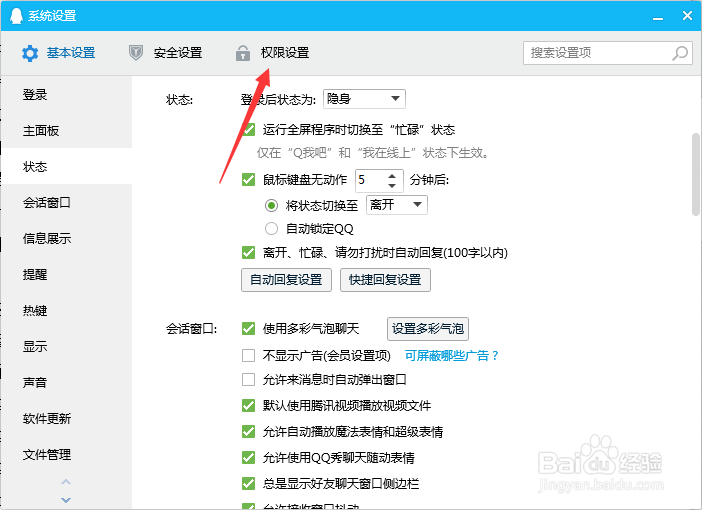Select 将状态切换至 radio button
Viewport: 702px width, 510px height.
coord(271,206)
